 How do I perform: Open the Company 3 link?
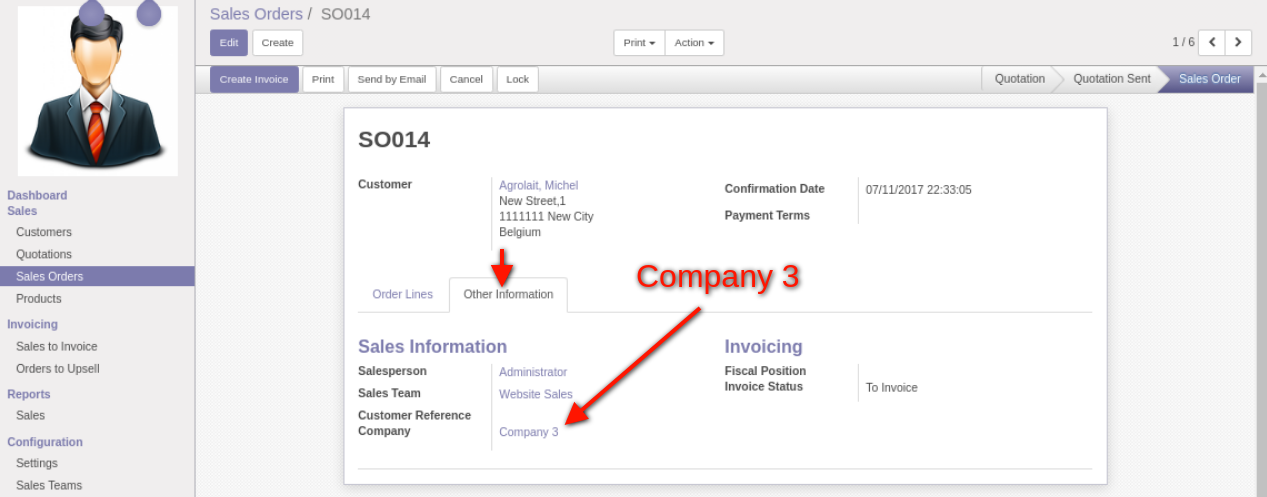point(529,432)
